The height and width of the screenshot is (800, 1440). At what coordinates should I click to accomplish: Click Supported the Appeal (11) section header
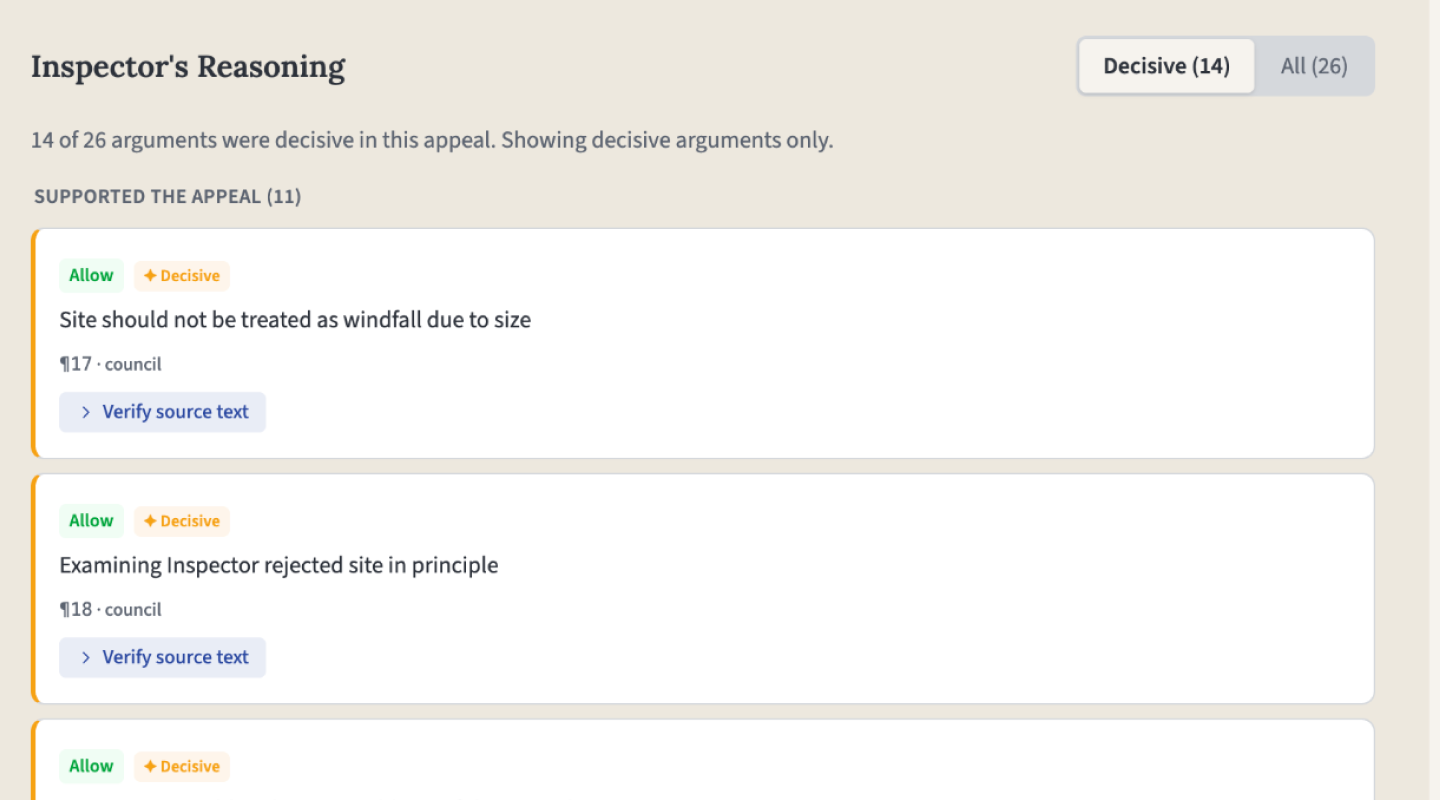tap(167, 196)
